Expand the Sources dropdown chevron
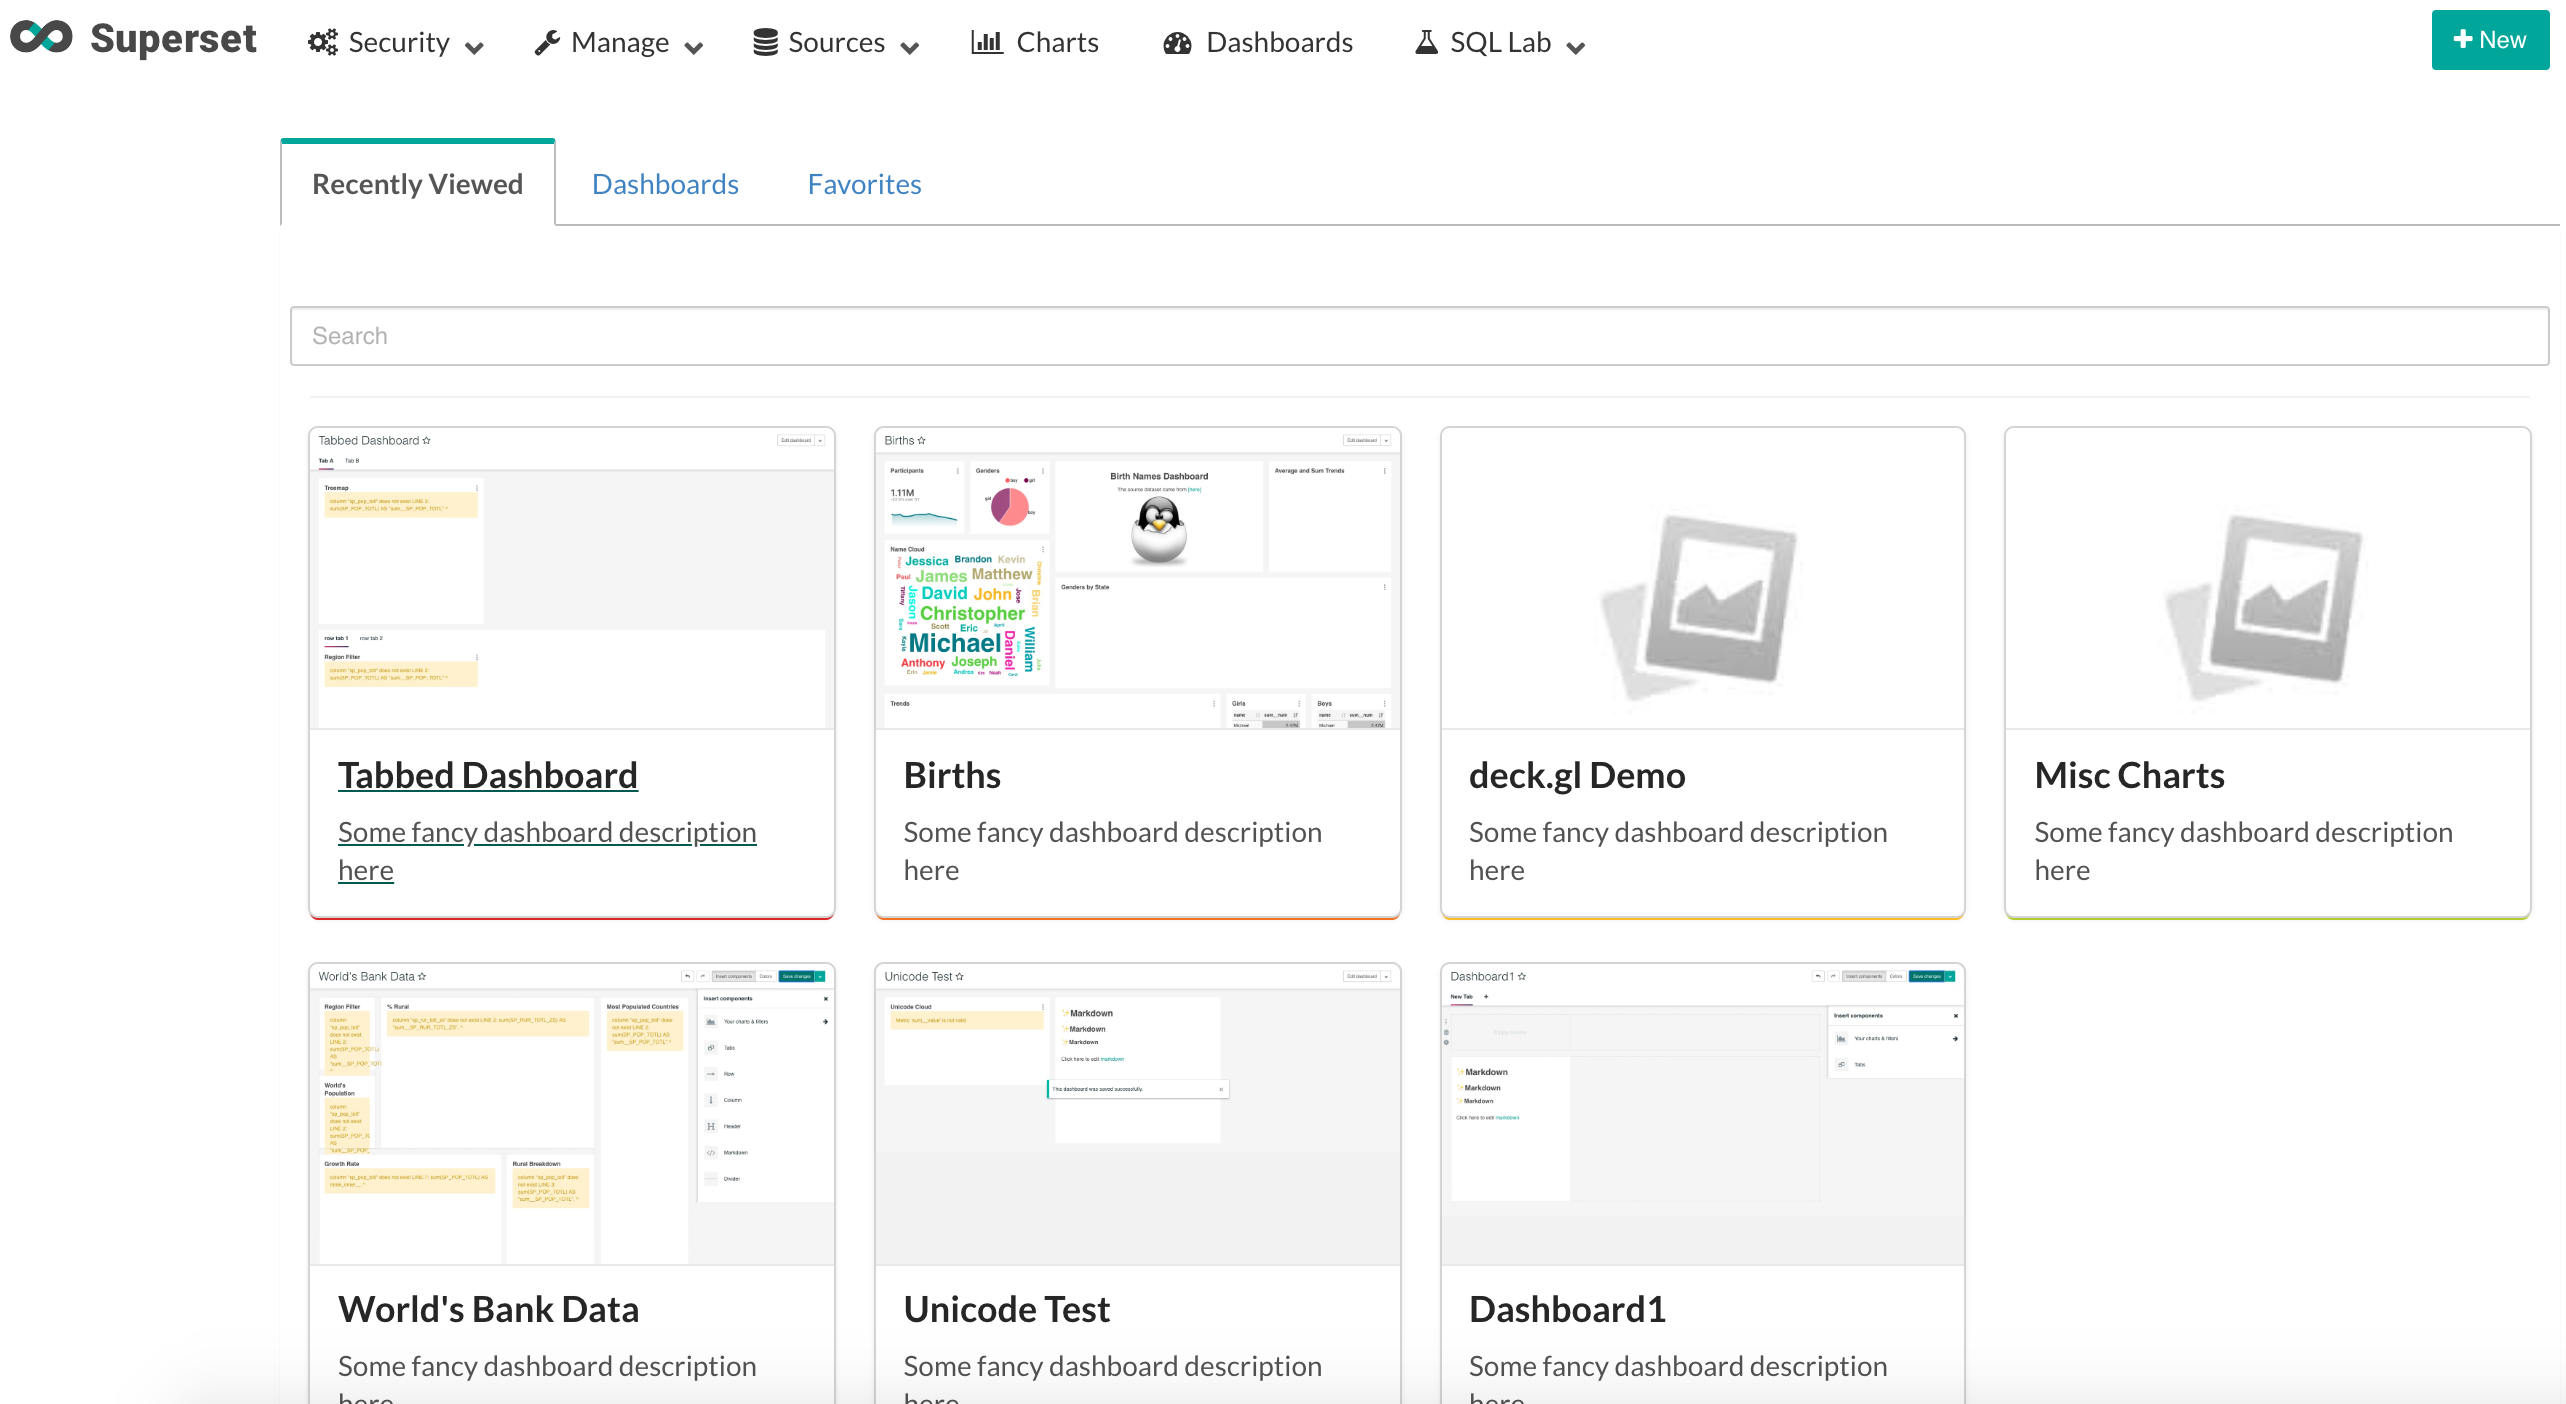Viewport: 2566px width, 1404px height. point(909,47)
